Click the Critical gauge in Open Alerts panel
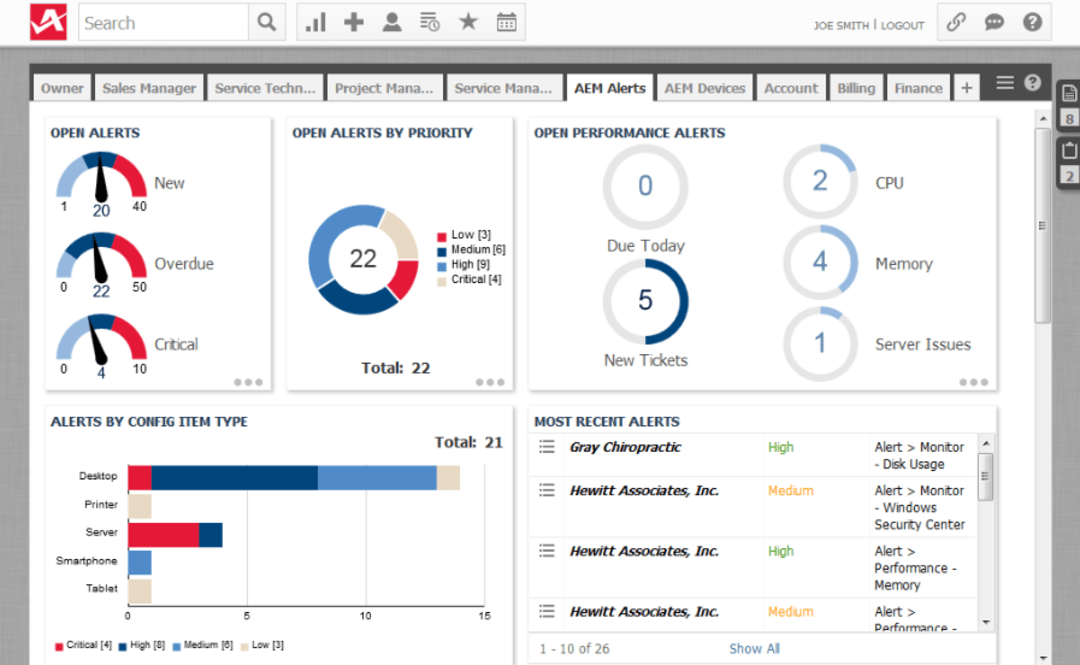 point(100,340)
